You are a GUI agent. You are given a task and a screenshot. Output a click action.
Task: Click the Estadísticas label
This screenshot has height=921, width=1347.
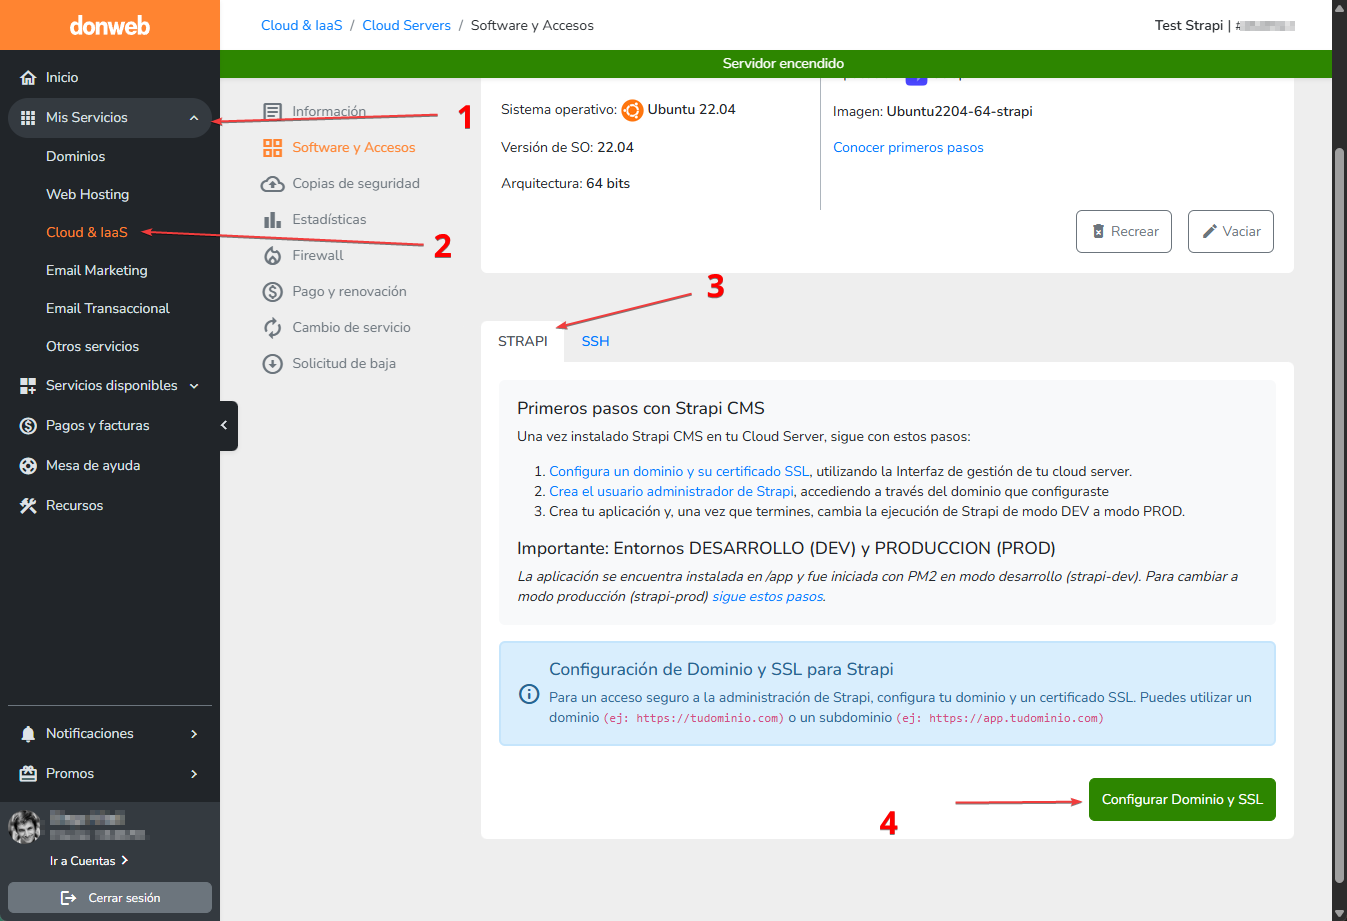pos(329,220)
